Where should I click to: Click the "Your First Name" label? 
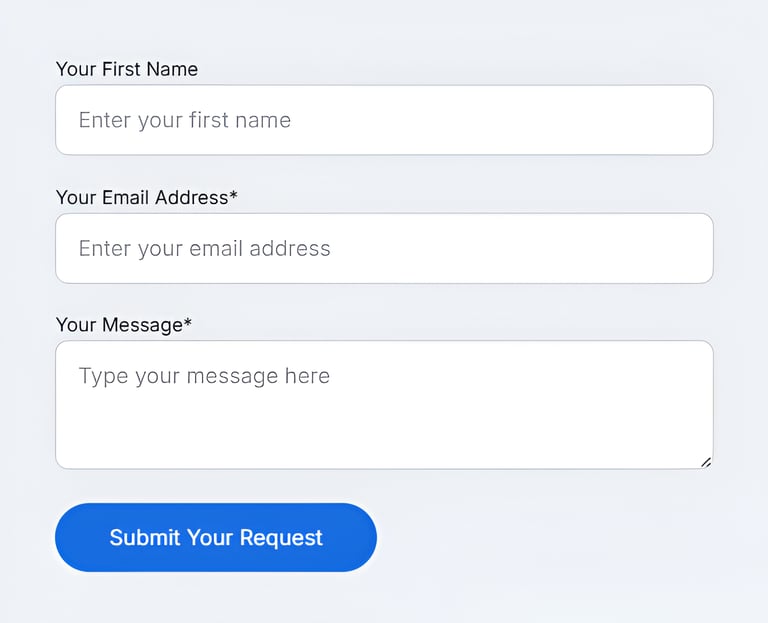[127, 69]
